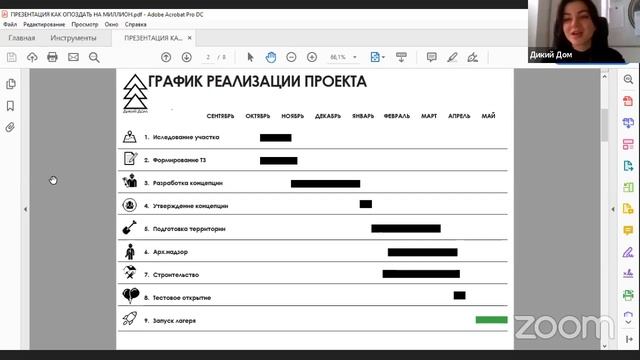This screenshot has height=360, width=640.
Task: Go to previous page arrow
Action: (166, 57)
